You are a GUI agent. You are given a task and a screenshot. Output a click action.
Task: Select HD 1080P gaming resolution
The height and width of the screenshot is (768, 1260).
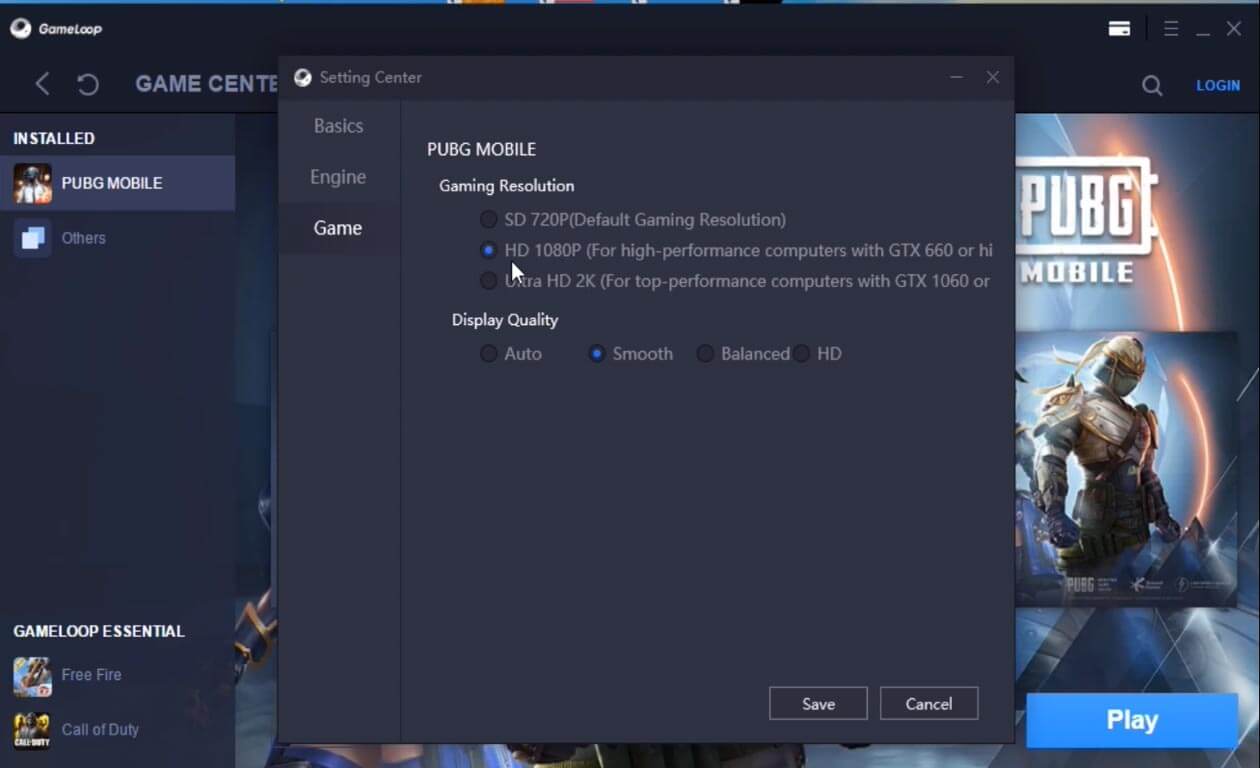(x=488, y=250)
